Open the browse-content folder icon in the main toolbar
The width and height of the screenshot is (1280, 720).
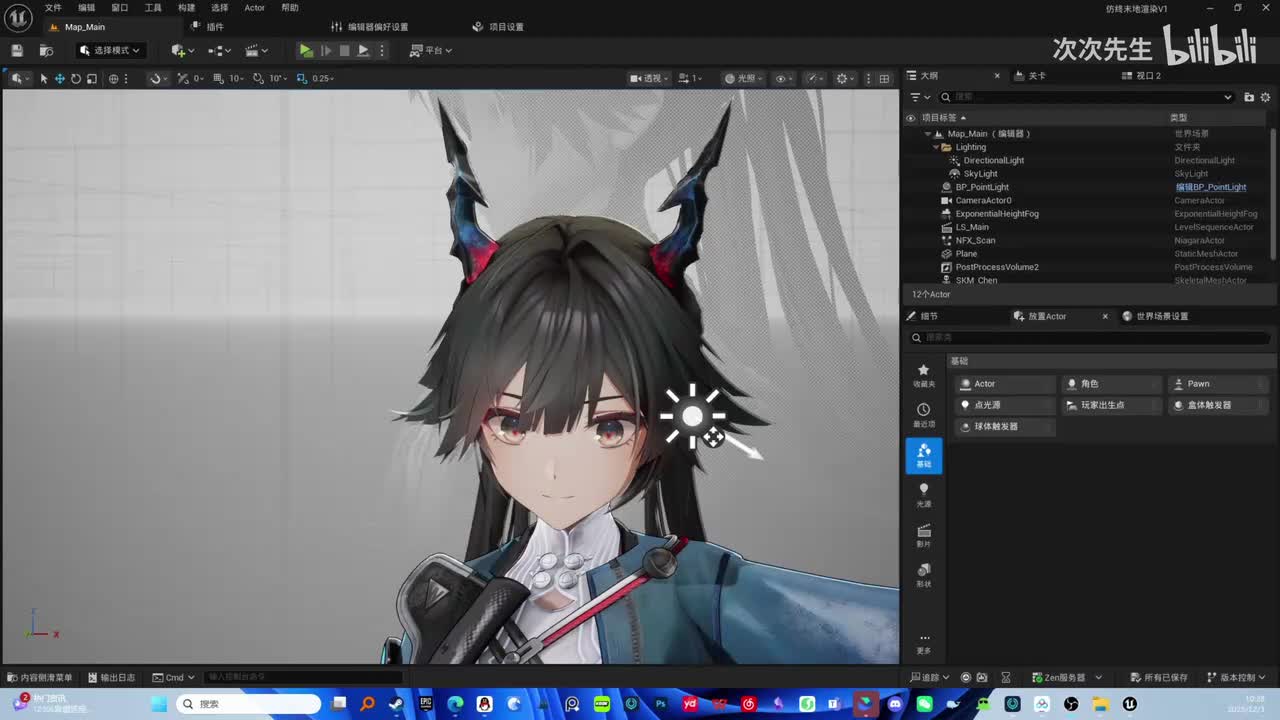46,50
